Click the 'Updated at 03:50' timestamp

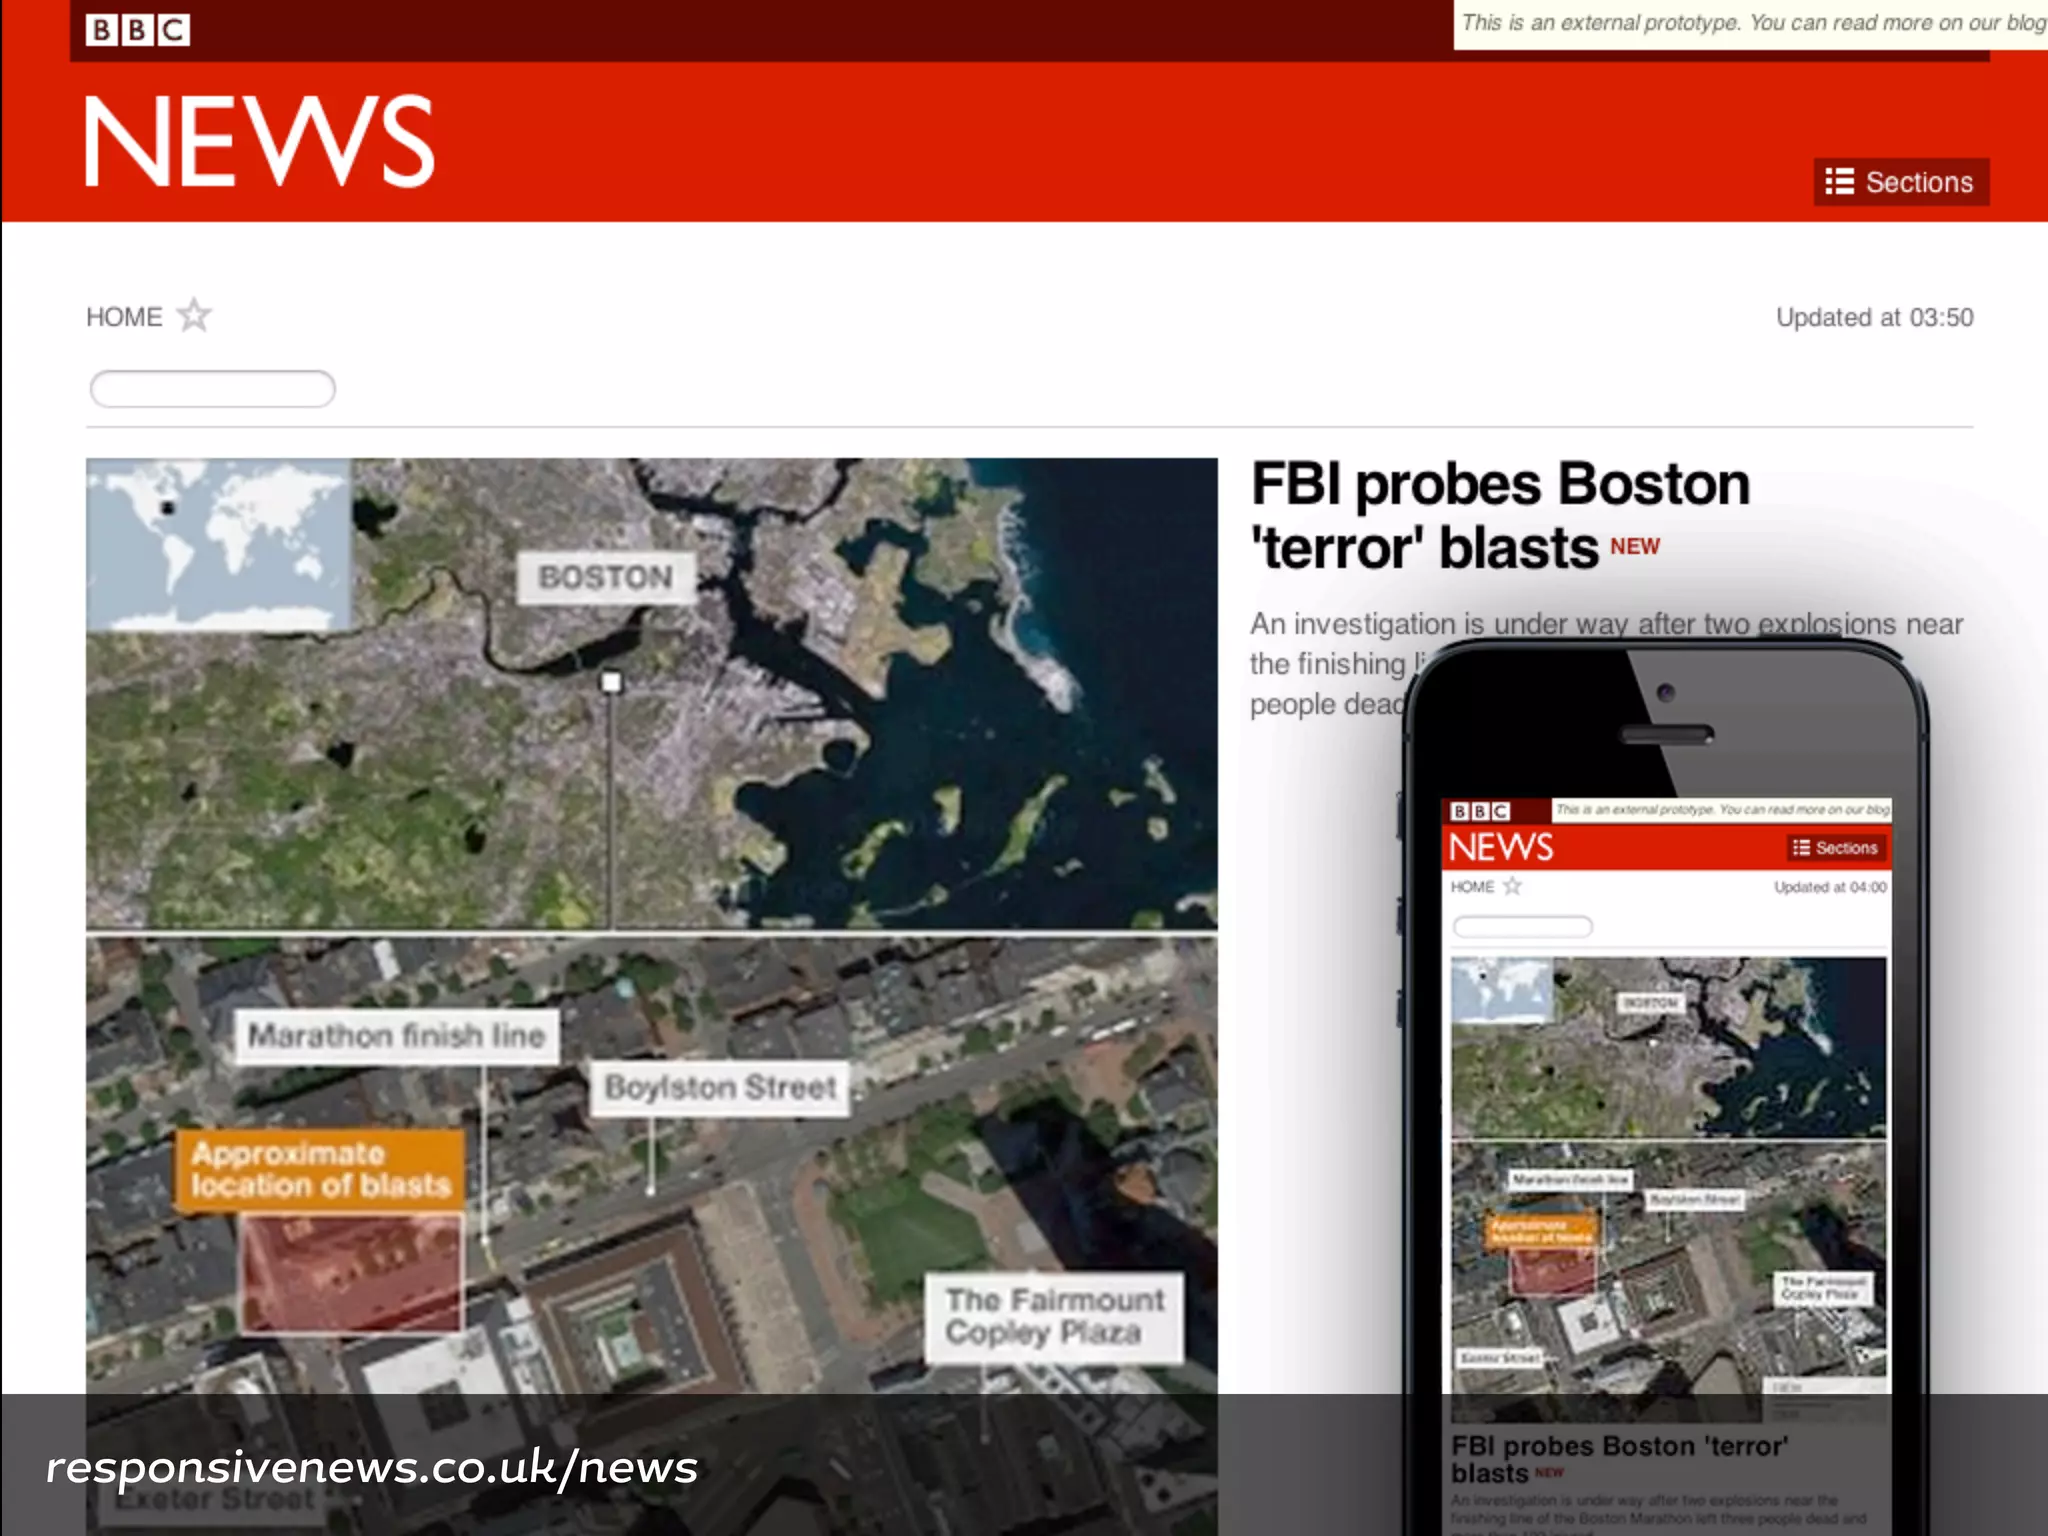pos(1874,318)
